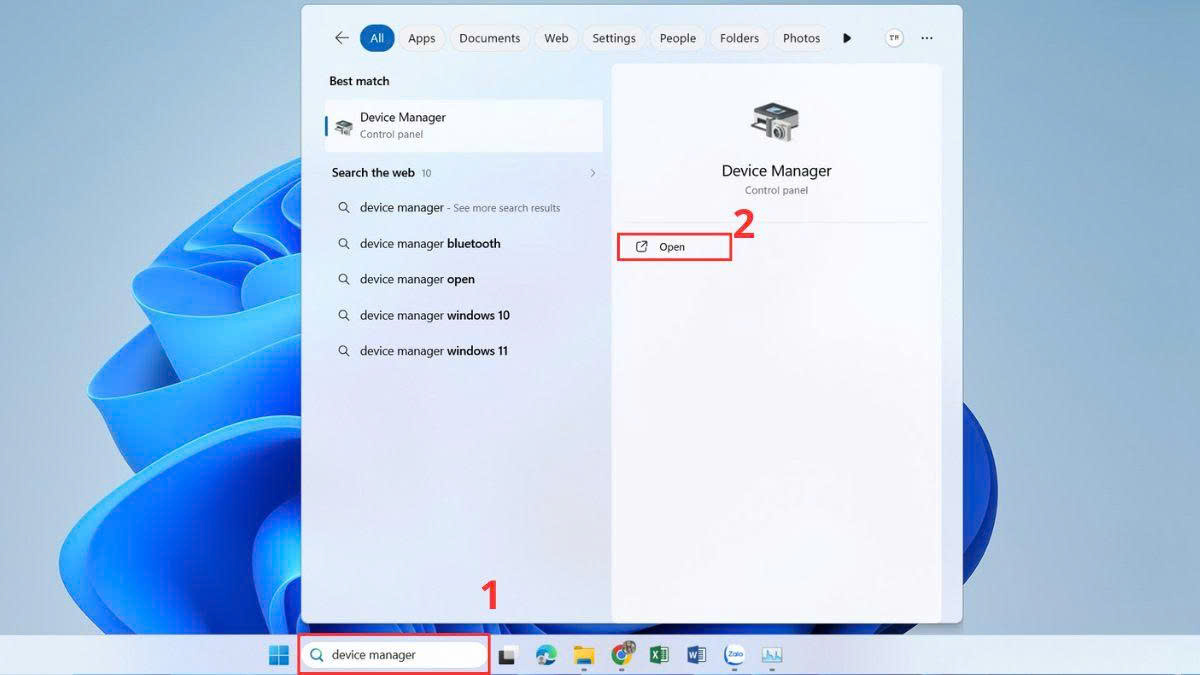This screenshot has width=1200, height=675.
Task: Click the taskbar search box with 'device manager'
Action: click(x=395, y=655)
